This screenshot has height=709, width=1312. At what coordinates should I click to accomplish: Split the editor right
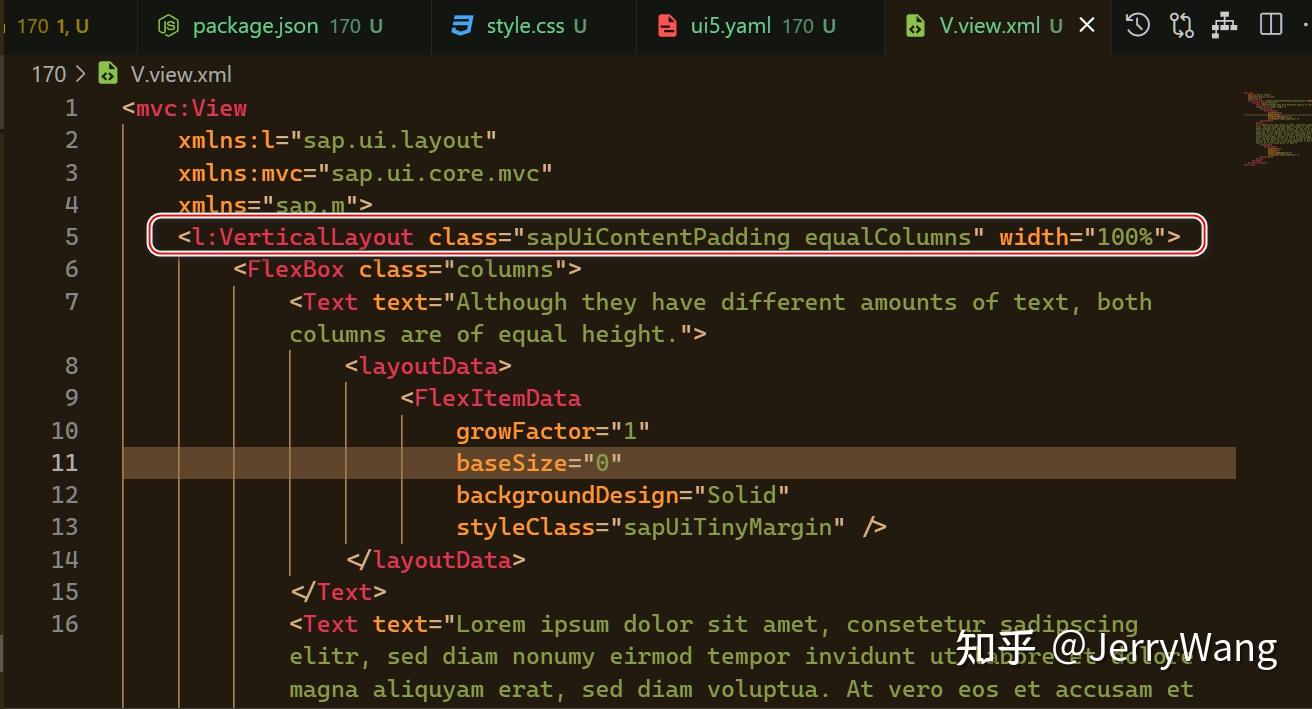pos(1270,25)
